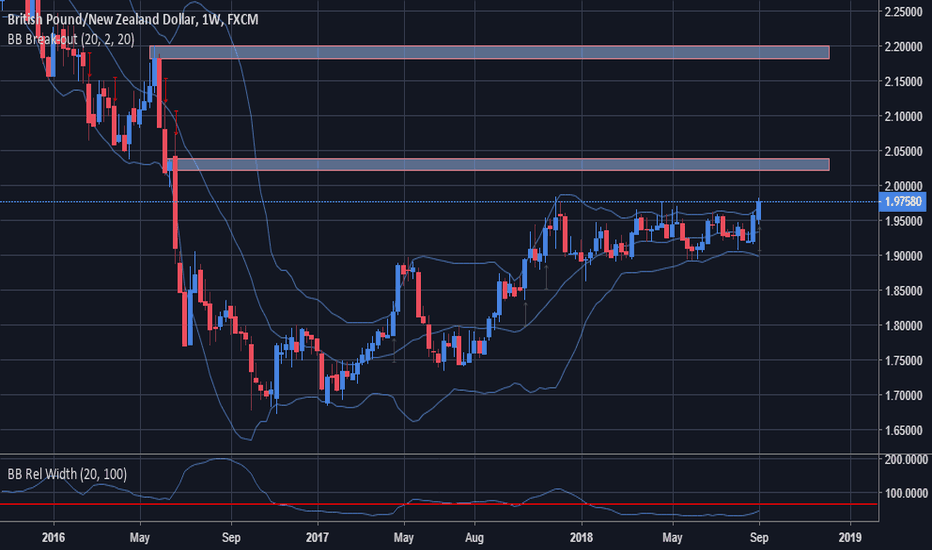Click the current price label 1.97580

click(903, 202)
